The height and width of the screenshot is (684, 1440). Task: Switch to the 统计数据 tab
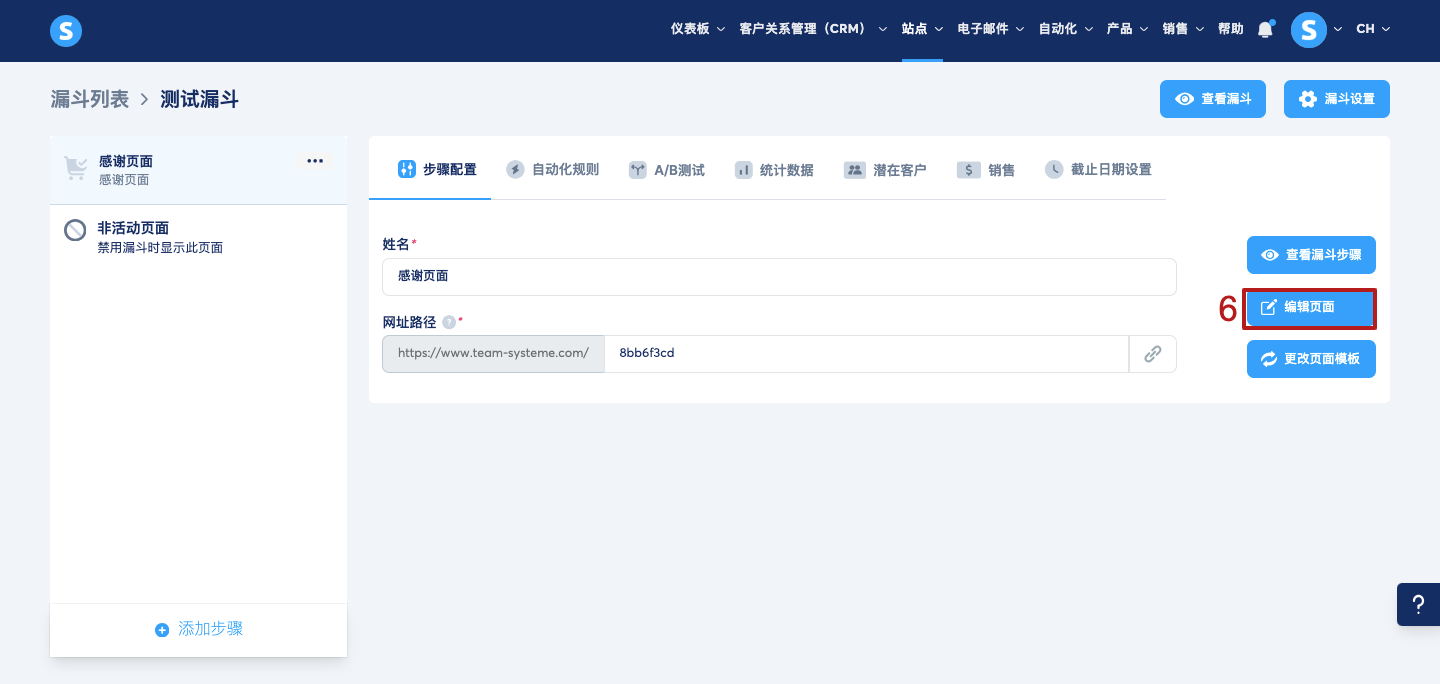click(x=774, y=170)
